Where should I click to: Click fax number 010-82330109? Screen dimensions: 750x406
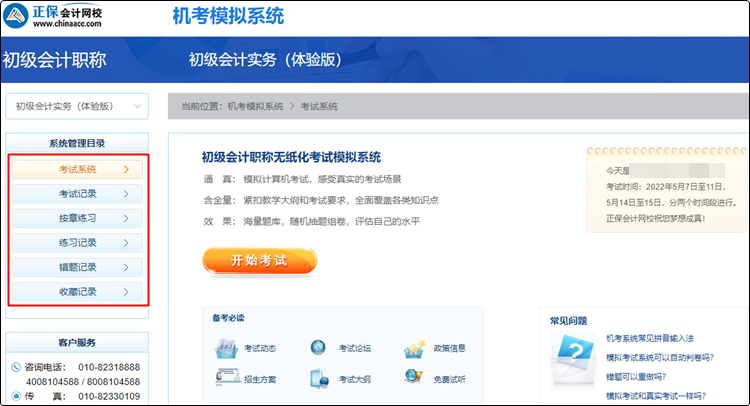click(x=109, y=396)
